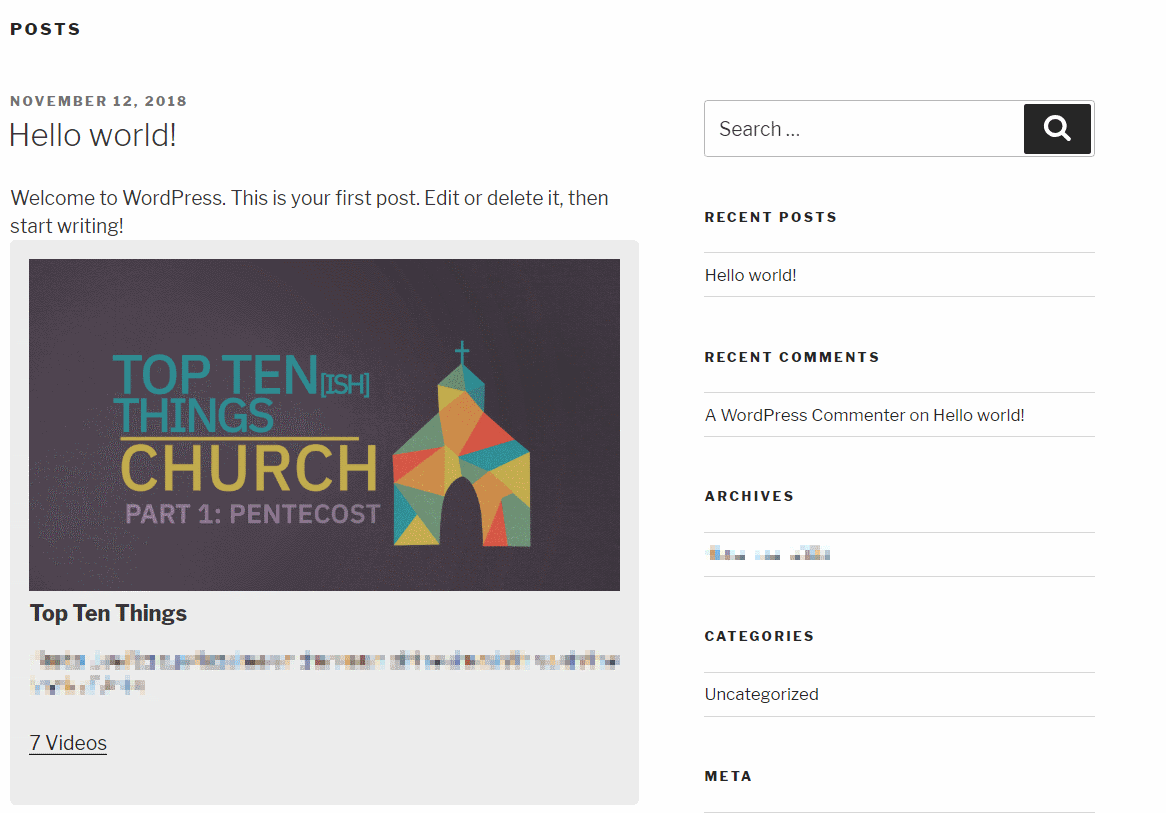The height and width of the screenshot is (813, 1166).
Task: Open "Hello world!" link in Recent Comments
Action: coord(978,415)
